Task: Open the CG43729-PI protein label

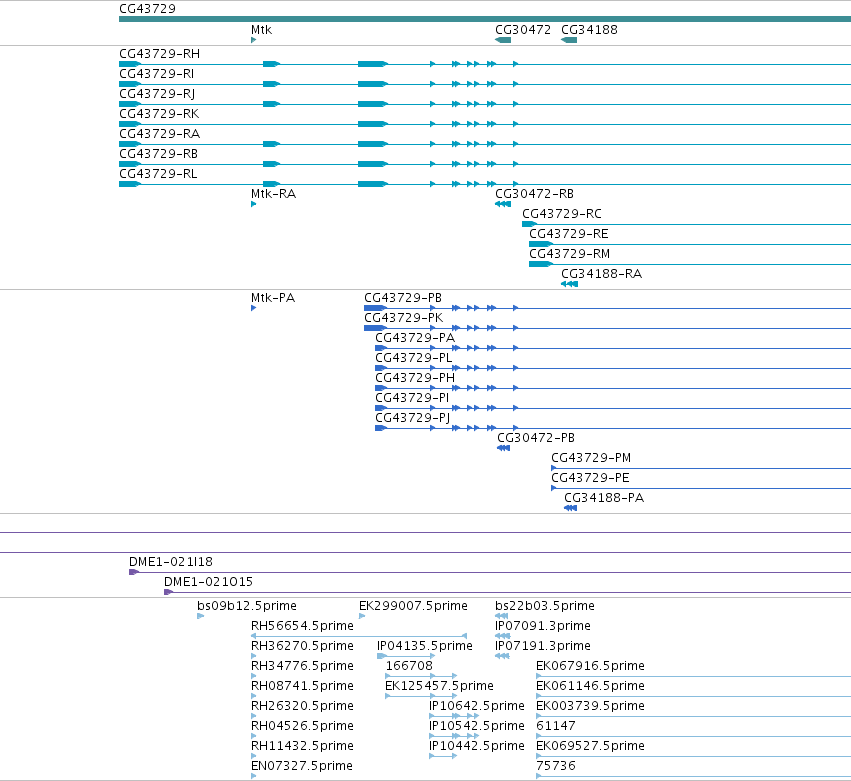Action: tap(412, 399)
